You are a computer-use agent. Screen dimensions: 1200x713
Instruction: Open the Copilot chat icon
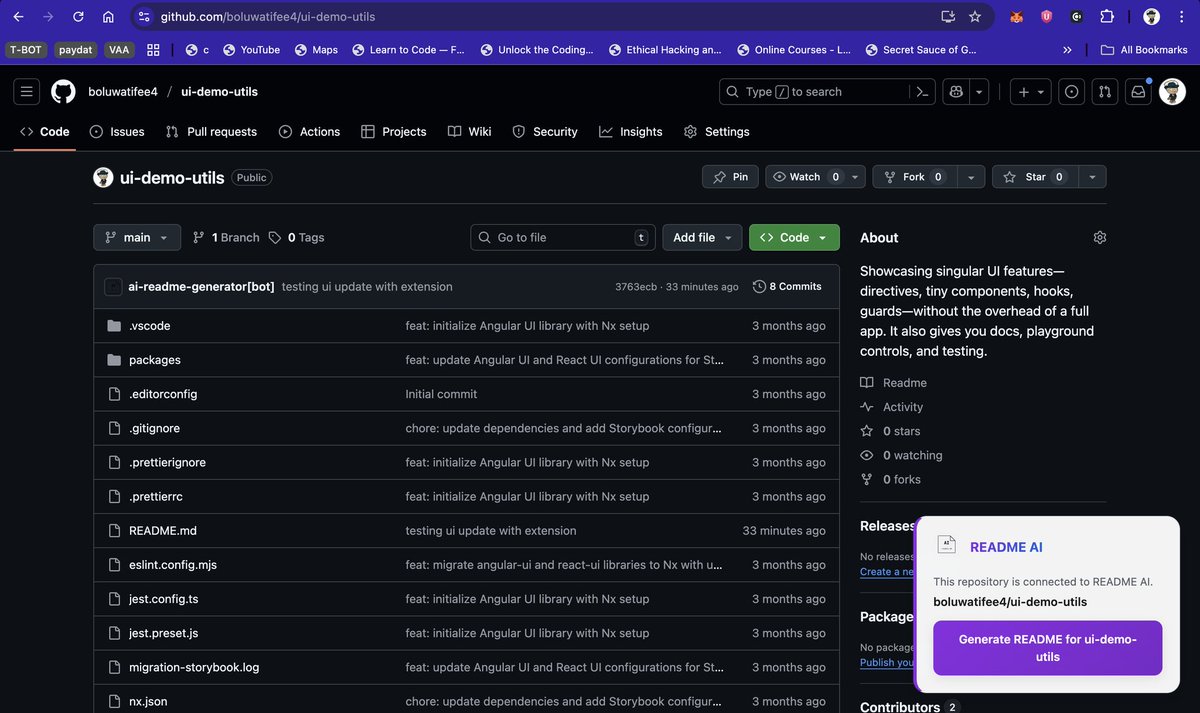point(957,91)
